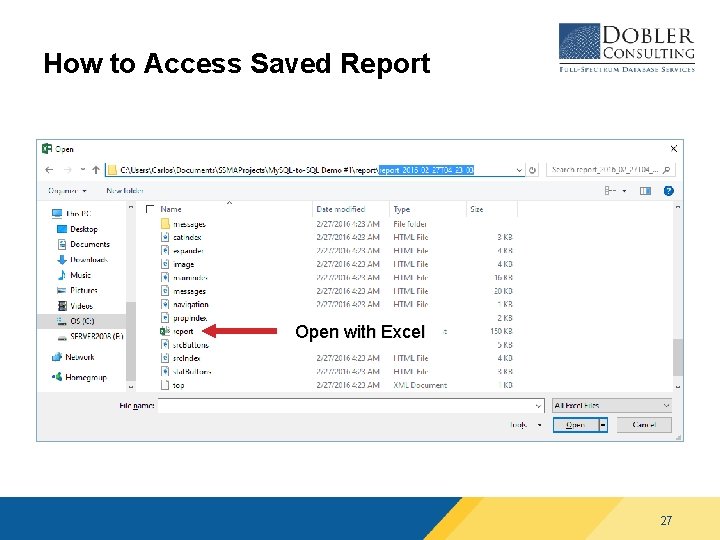Toggle the preview pane
The height and width of the screenshot is (540, 720).
coord(645,191)
